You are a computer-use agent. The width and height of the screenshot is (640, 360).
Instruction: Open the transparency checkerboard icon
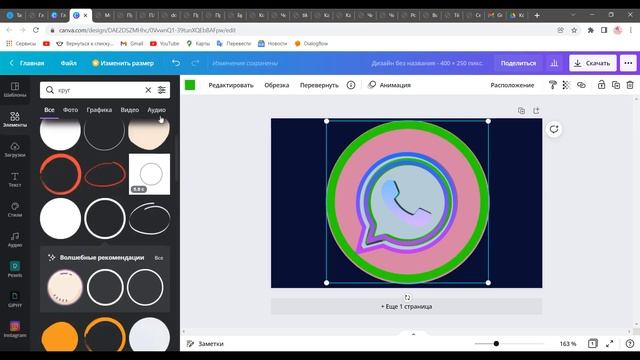click(x=566, y=85)
